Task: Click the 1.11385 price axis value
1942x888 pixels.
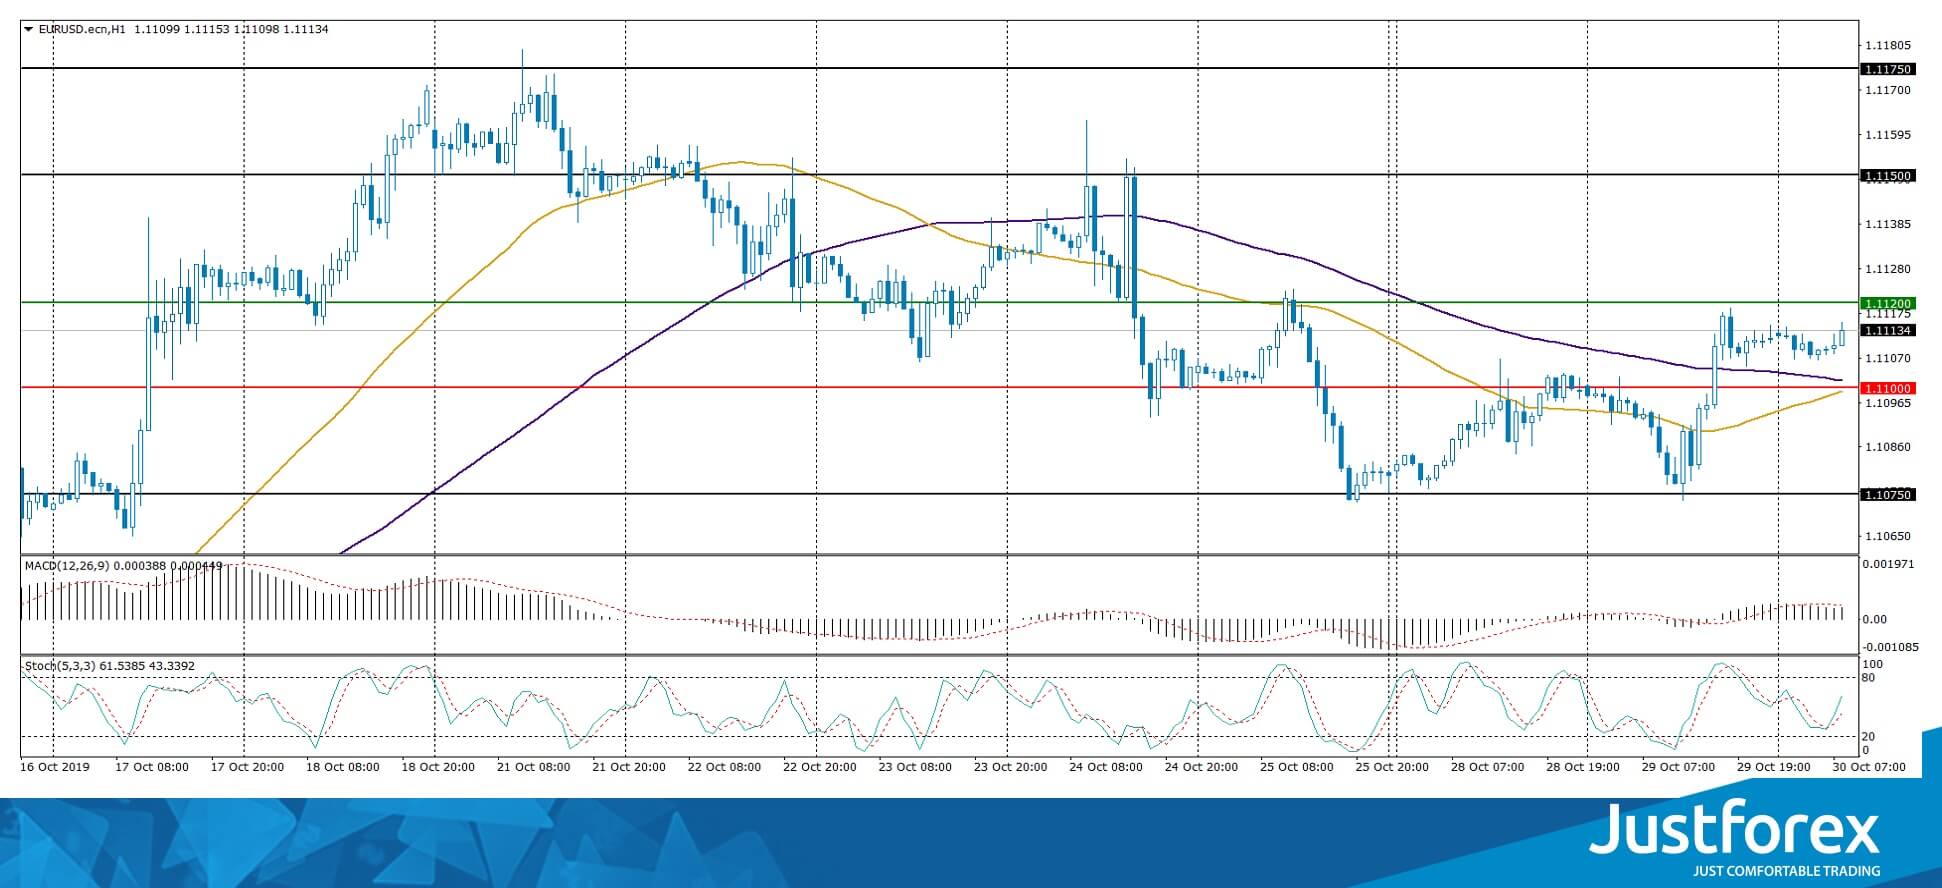Action: point(1887,224)
